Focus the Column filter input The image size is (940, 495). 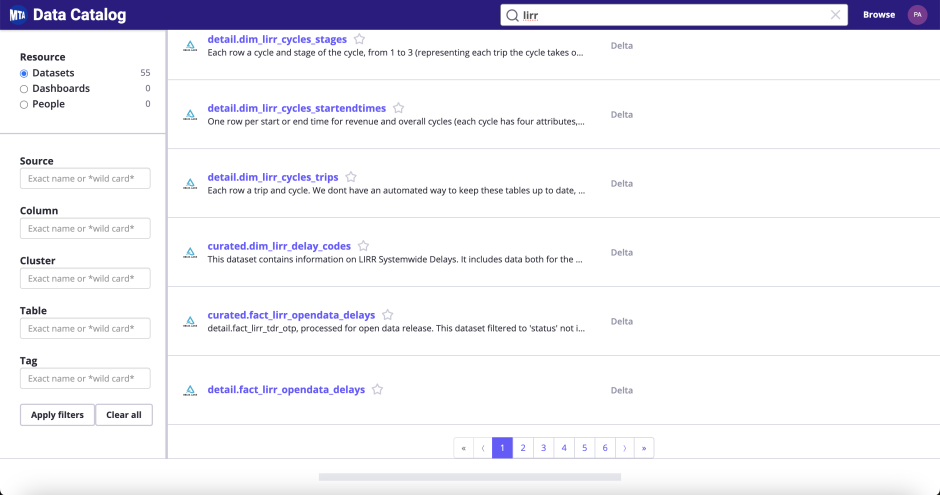[x=85, y=228]
